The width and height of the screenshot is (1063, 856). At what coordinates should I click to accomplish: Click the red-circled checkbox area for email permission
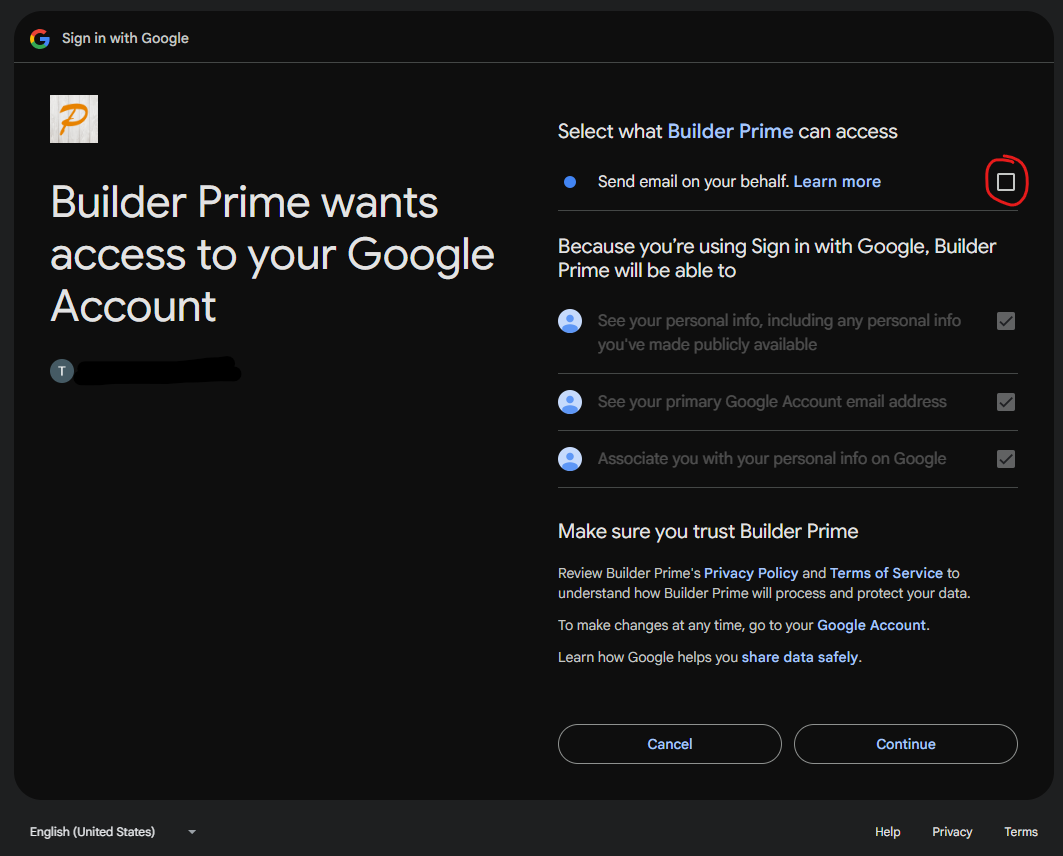tap(1006, 181)
